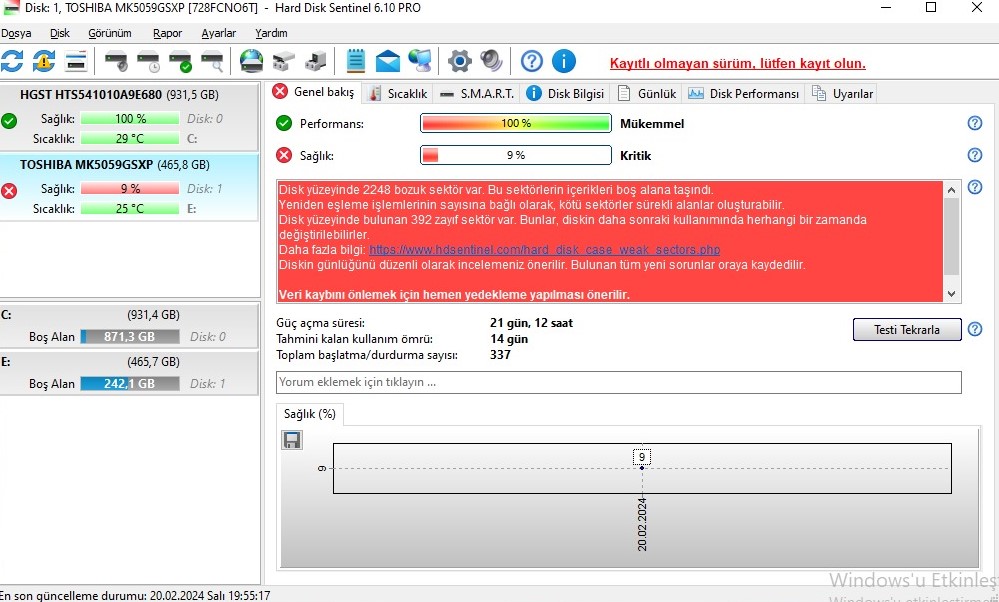Click the Sağlık 9 % health bar
This screenshot has width=999, height=602.
pyautogui.click(x=515, y=155)
